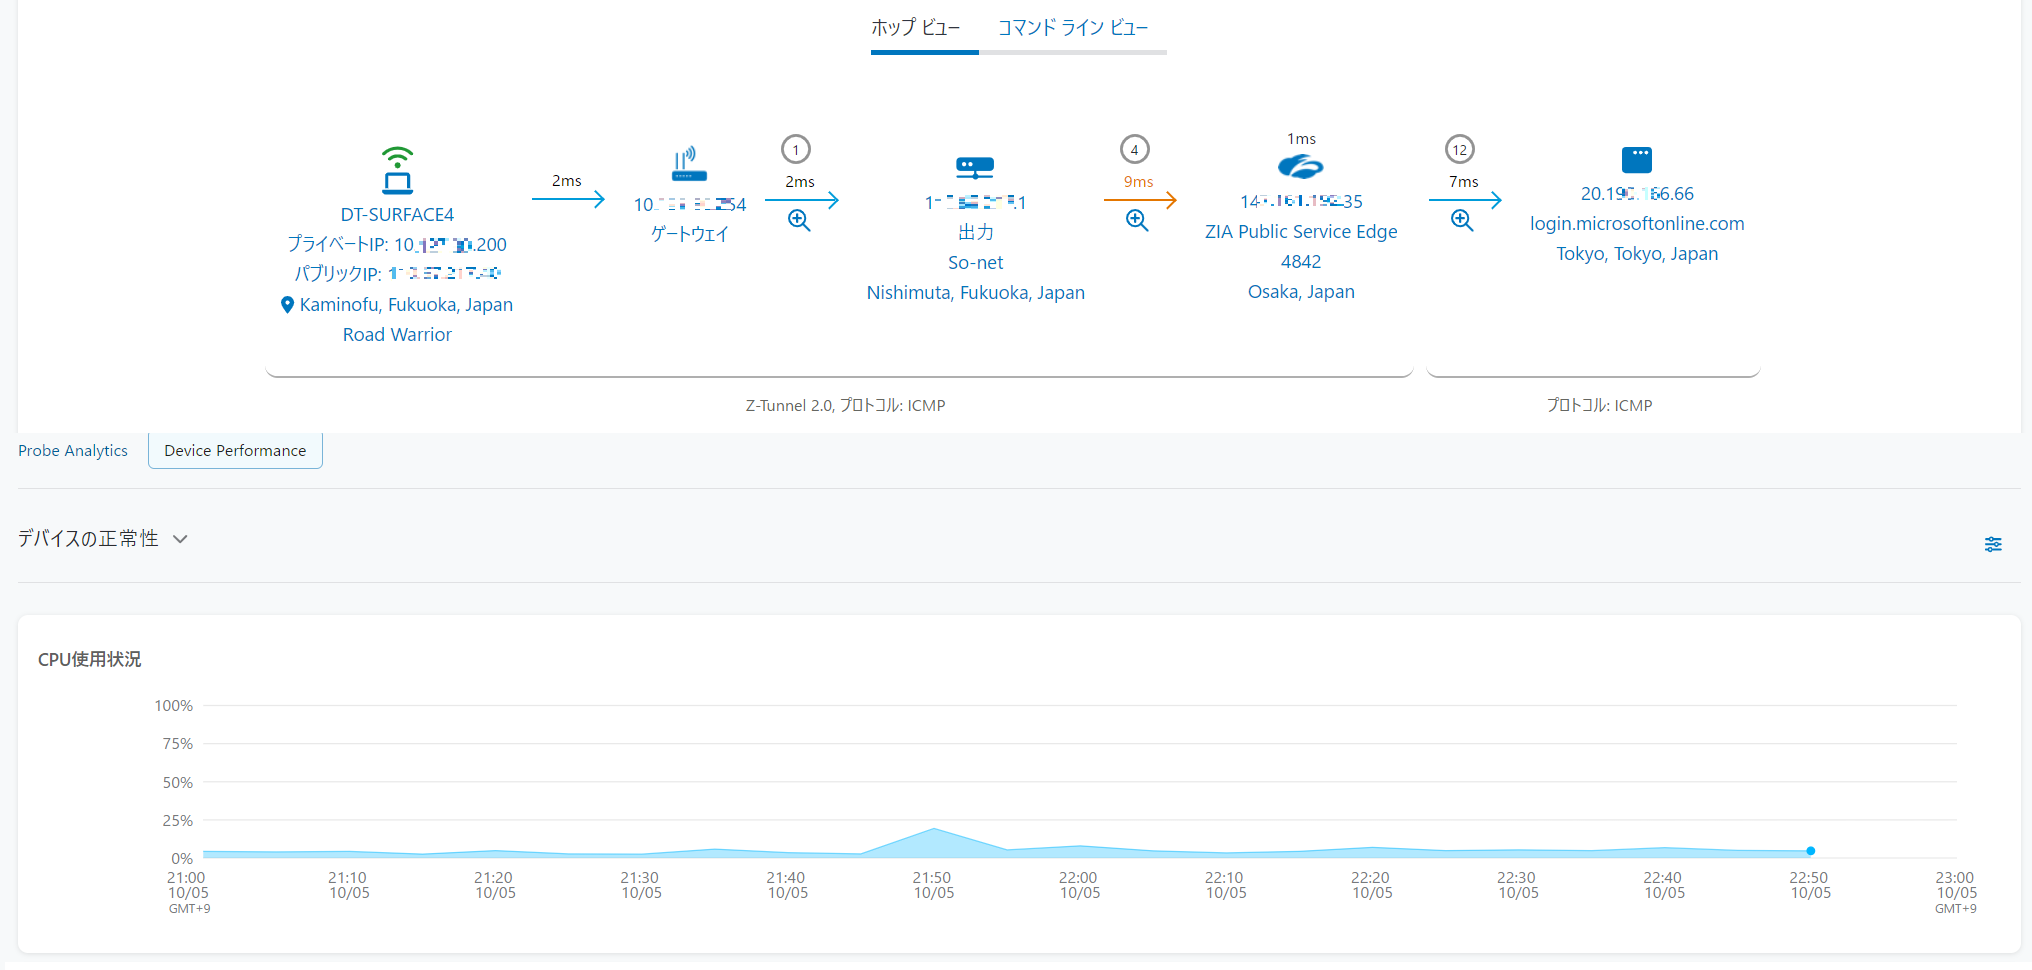Click the location pin next to Kaminofu
The image size is (2032, 970).
coord(287,305)
